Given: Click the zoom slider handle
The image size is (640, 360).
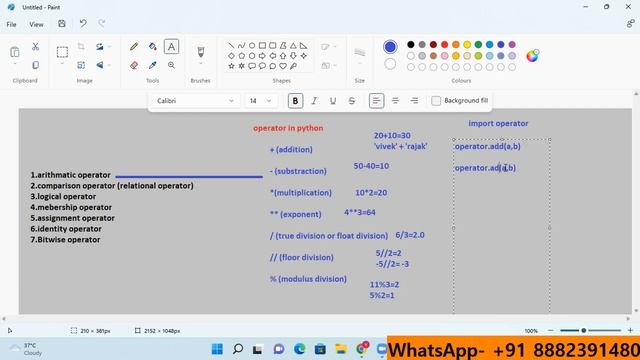Looking at the screenshot, I should 584,331.
